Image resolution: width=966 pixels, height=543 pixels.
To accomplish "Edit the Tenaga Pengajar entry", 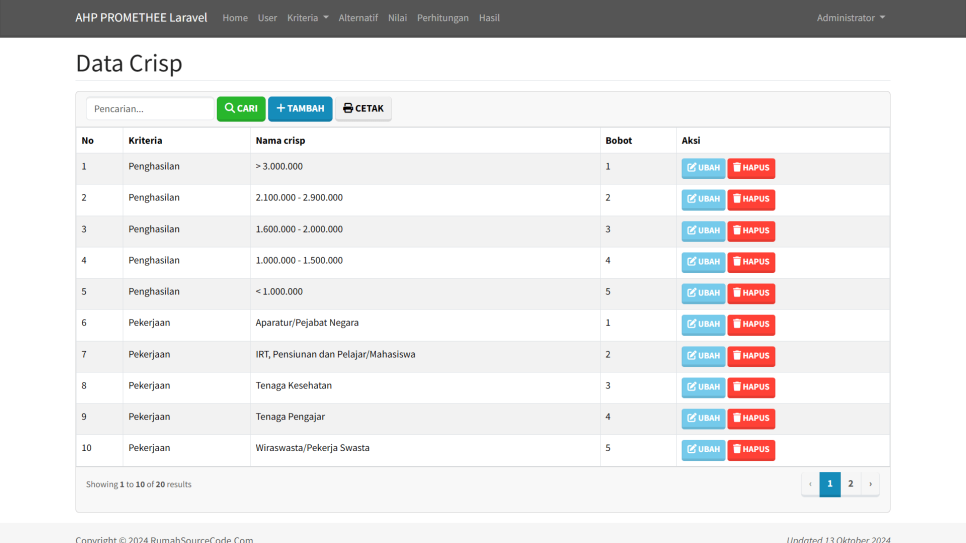I will (703, 418).
